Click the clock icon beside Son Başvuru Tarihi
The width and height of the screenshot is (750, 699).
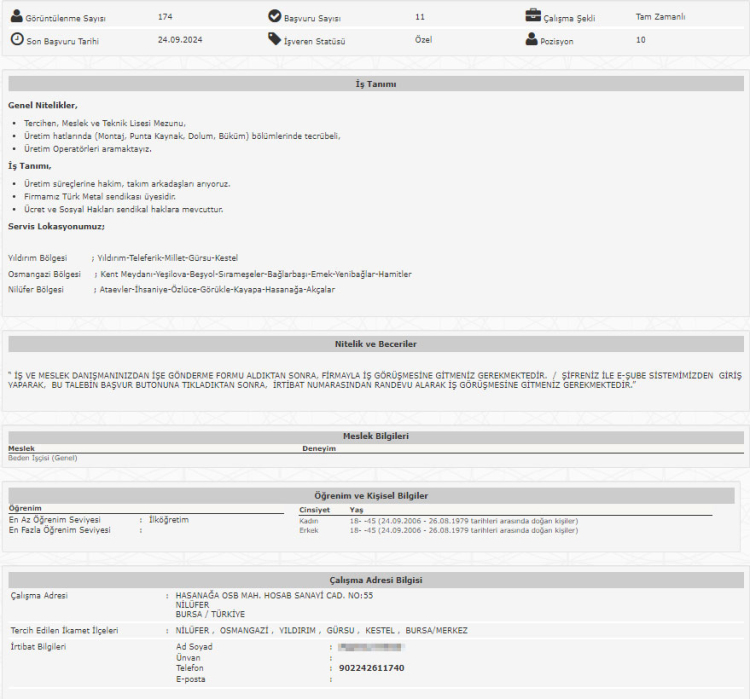pyautogui.click(x=16, y=39)
